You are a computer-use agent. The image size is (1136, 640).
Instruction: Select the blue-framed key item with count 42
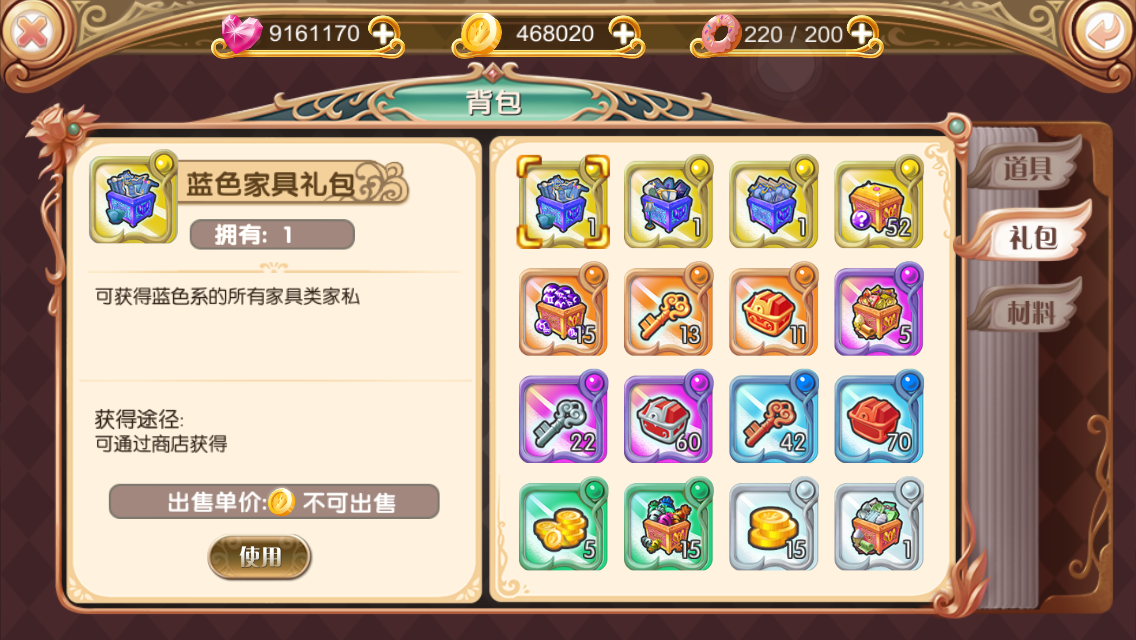(x=773, y=418)
